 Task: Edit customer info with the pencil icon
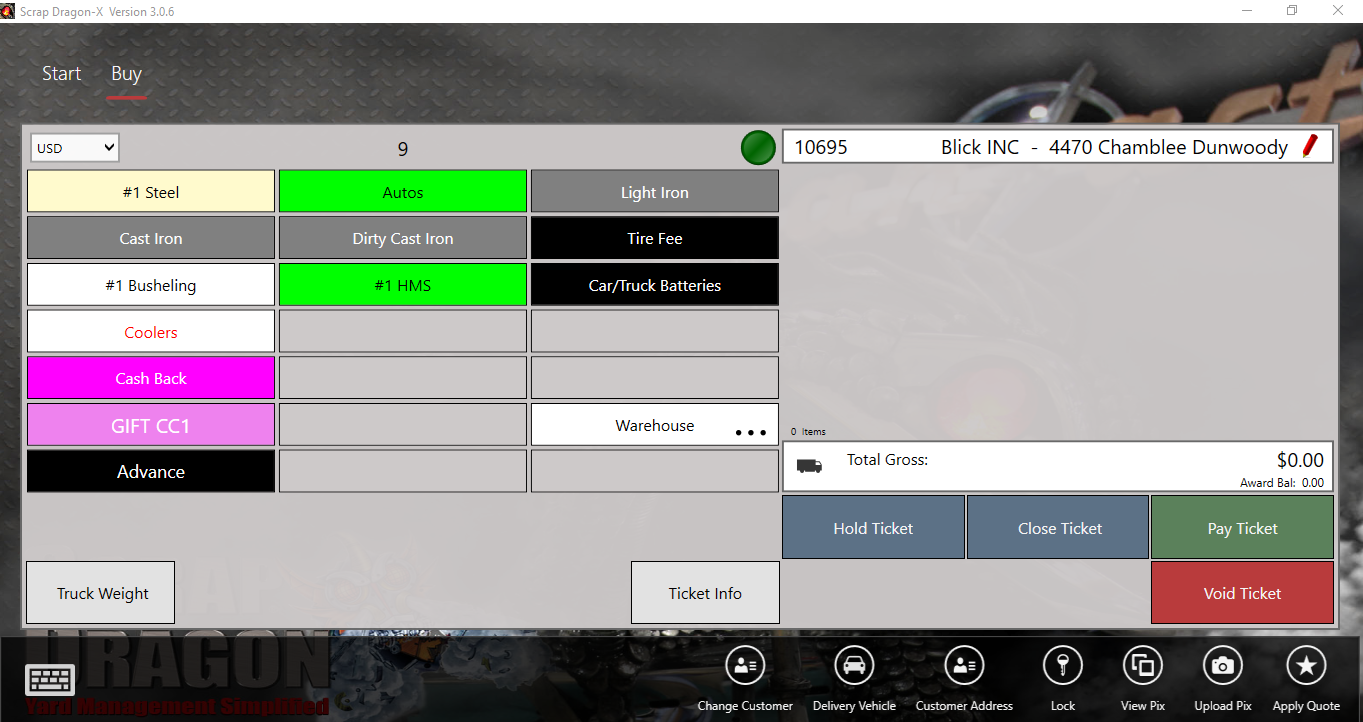click(x=1311, y=146)
